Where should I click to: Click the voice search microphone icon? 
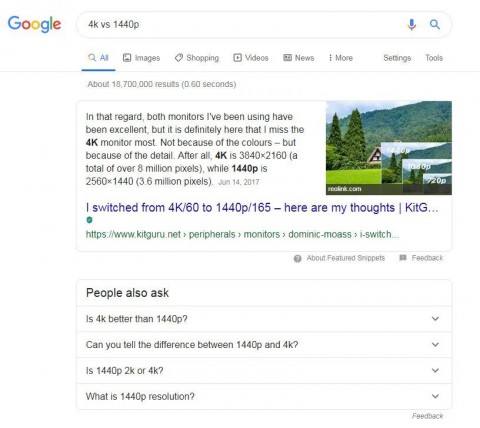point(412,25)
